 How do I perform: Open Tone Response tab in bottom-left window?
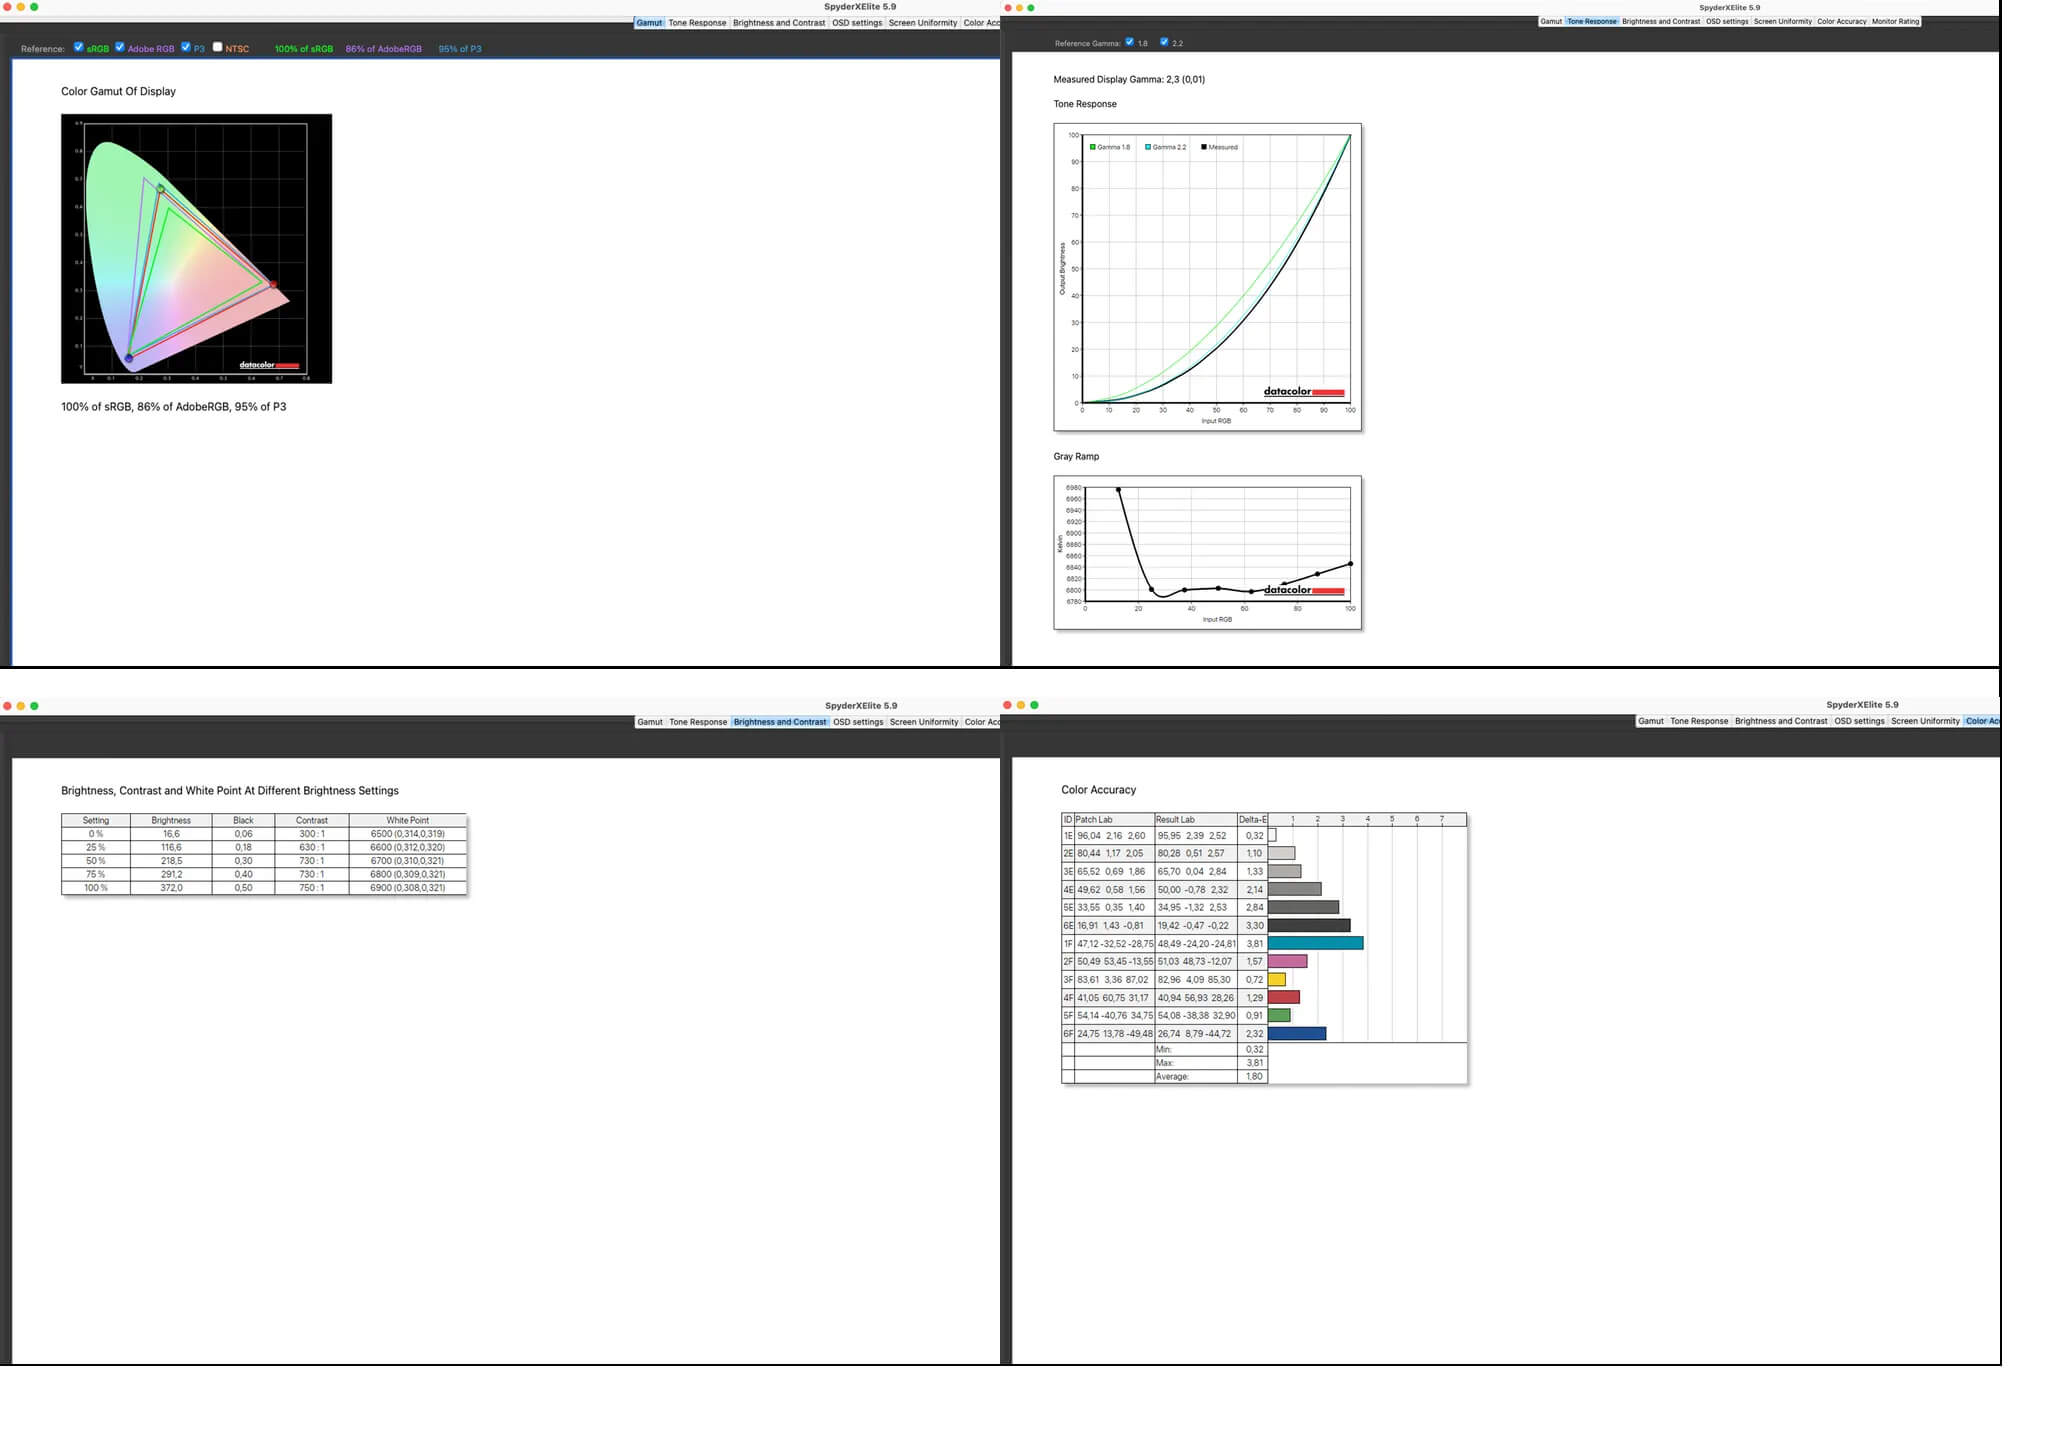click(698, 722)
